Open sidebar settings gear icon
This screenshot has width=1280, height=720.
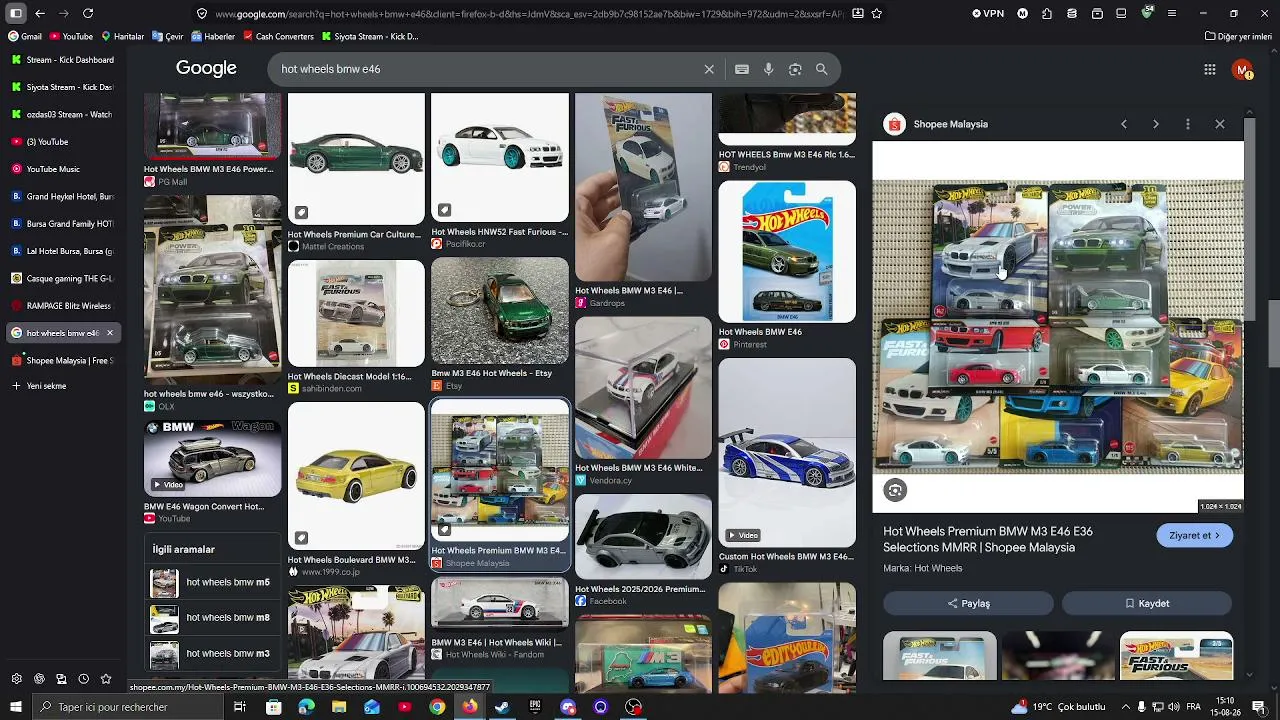pyautogui.click(x=16, y=679)
